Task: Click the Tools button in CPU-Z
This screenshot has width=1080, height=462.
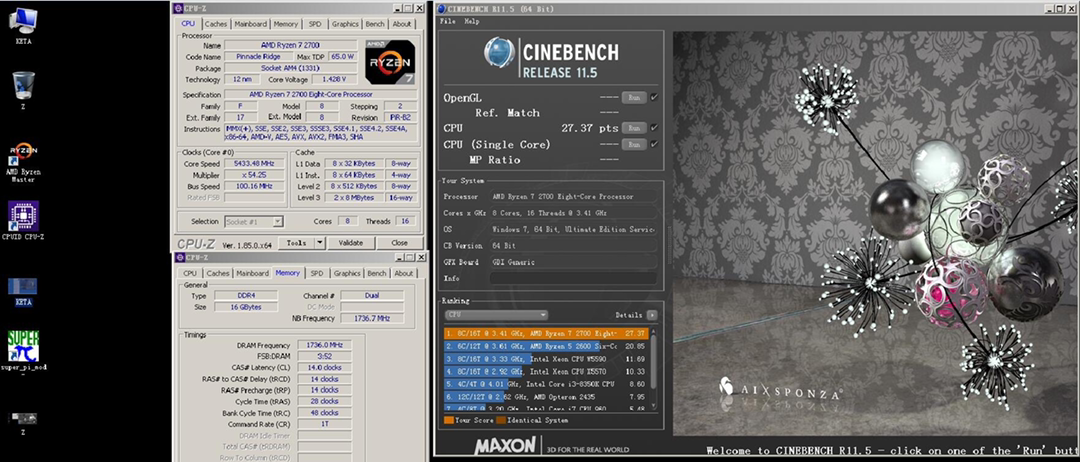Action: 297,243
